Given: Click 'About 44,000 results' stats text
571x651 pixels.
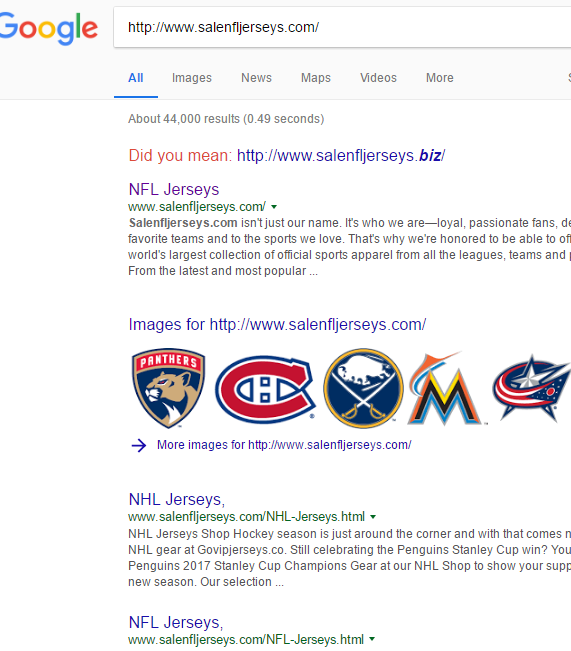Looking at the screenshot, I should point(226,119).
